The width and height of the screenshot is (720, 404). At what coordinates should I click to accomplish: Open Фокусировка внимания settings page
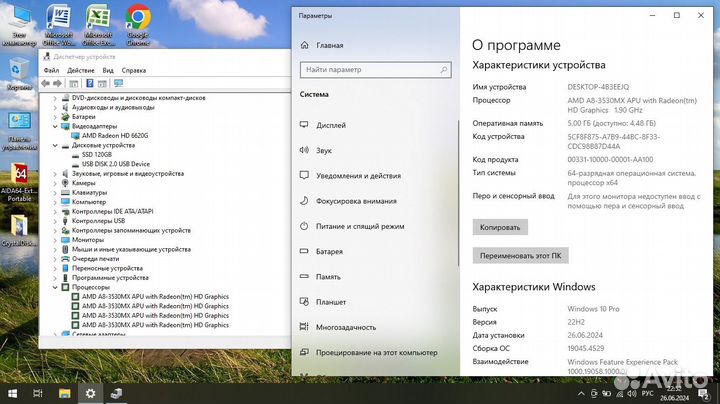(x=356, y=201)
